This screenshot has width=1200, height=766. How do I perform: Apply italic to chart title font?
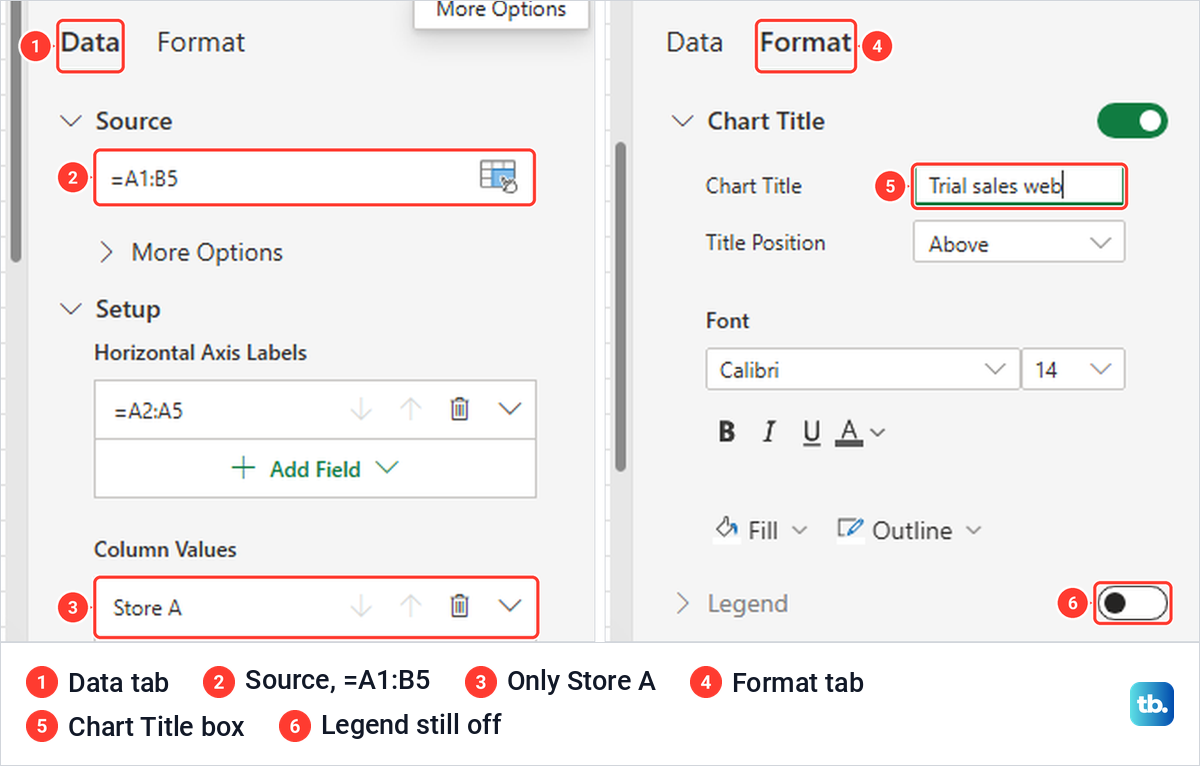769,432
